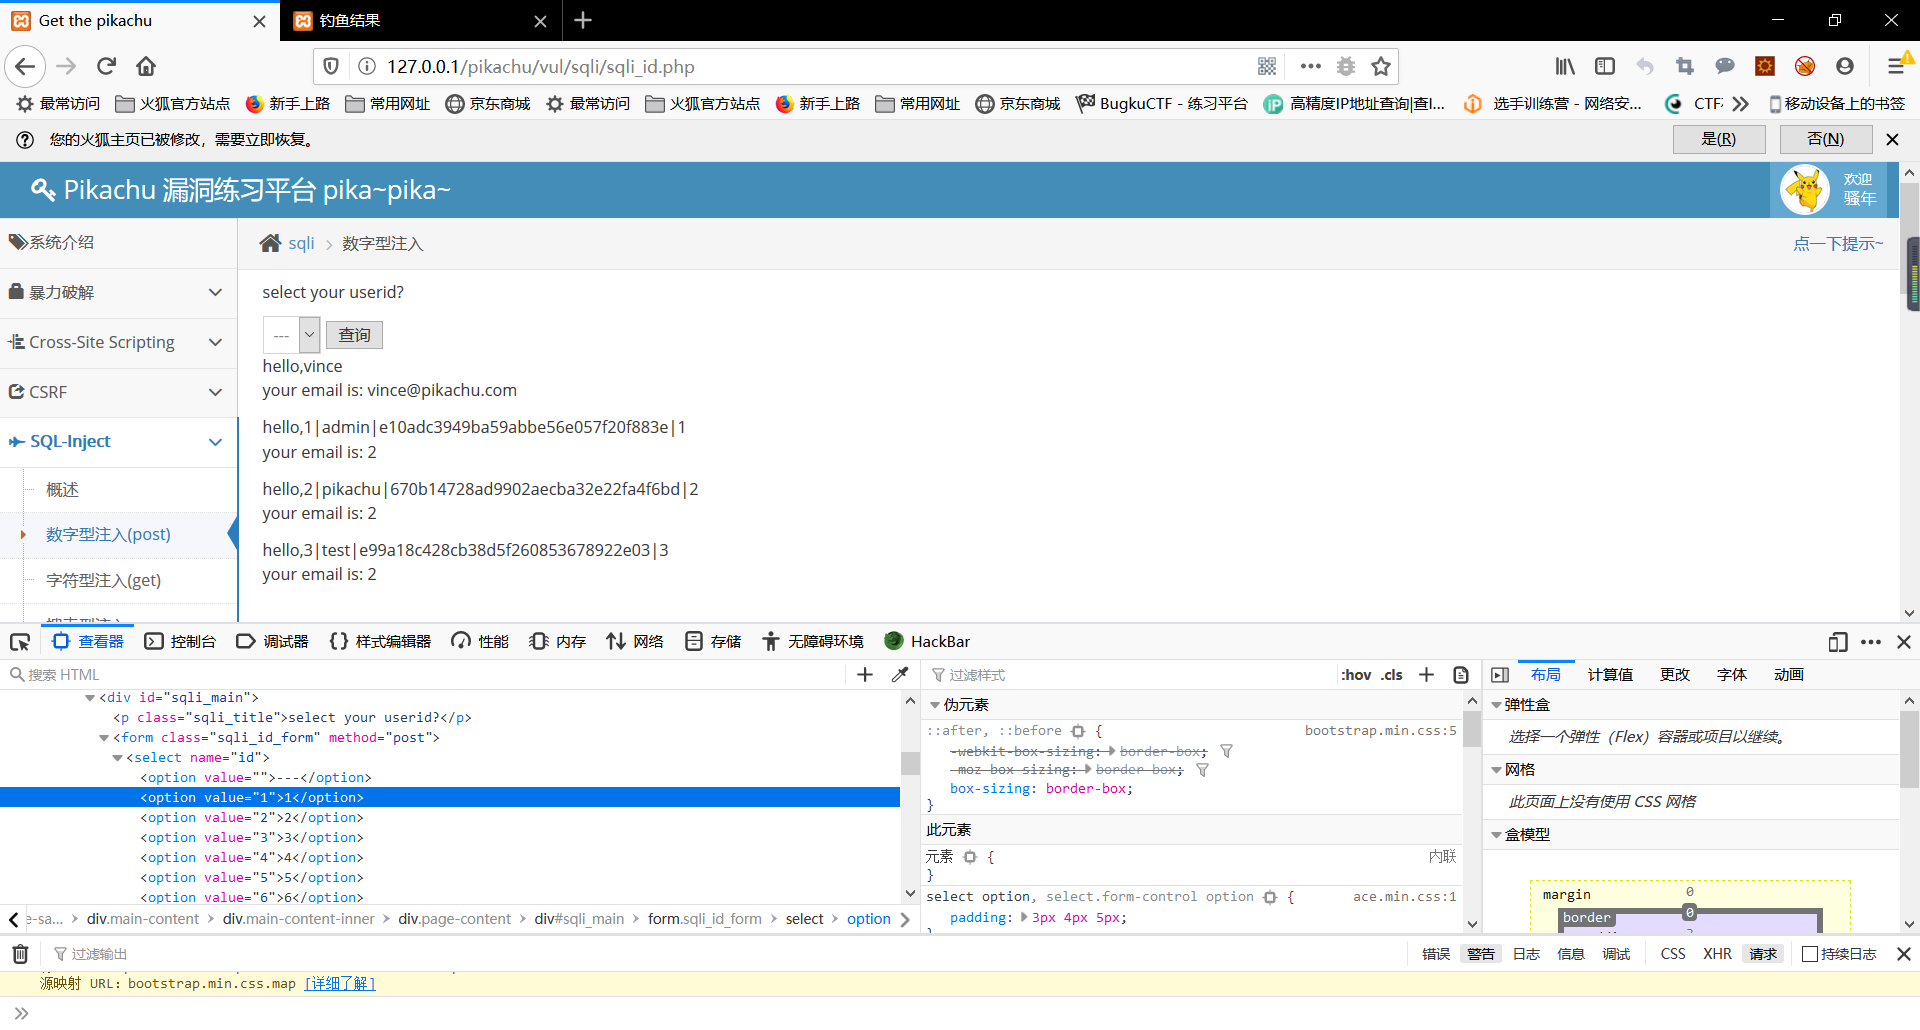The width and height of the screenshot is (1920, 1030).
Task: Close the 钓鱼结果 tab
Action: point(540,21)
